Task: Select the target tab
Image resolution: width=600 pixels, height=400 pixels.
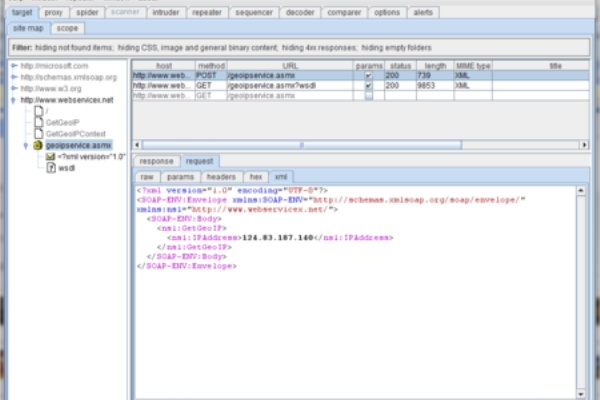Action: pos(22,13)
